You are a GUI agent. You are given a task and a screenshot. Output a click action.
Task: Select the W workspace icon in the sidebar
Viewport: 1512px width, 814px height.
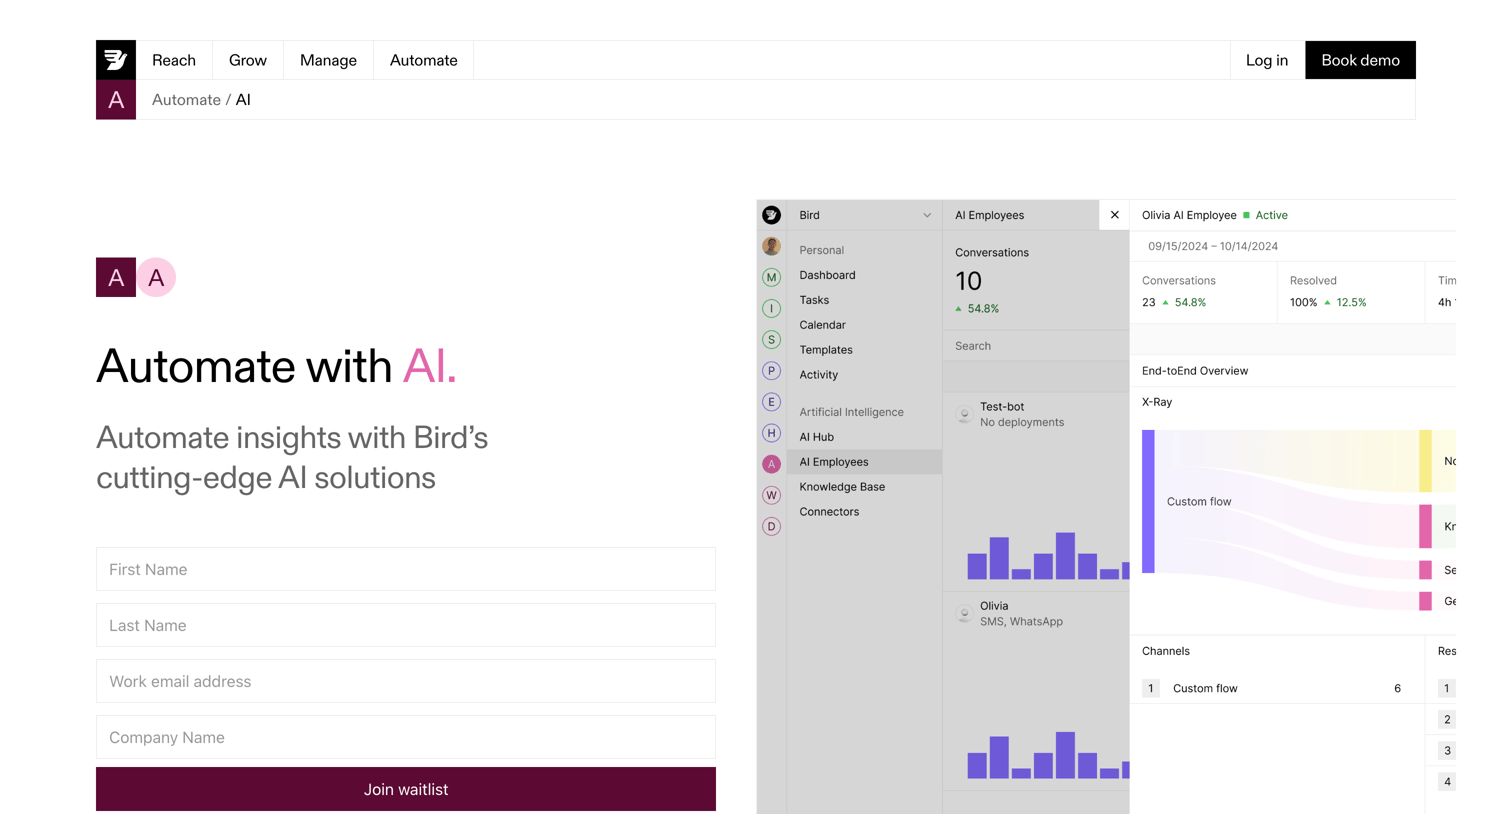tap(771, 494)
